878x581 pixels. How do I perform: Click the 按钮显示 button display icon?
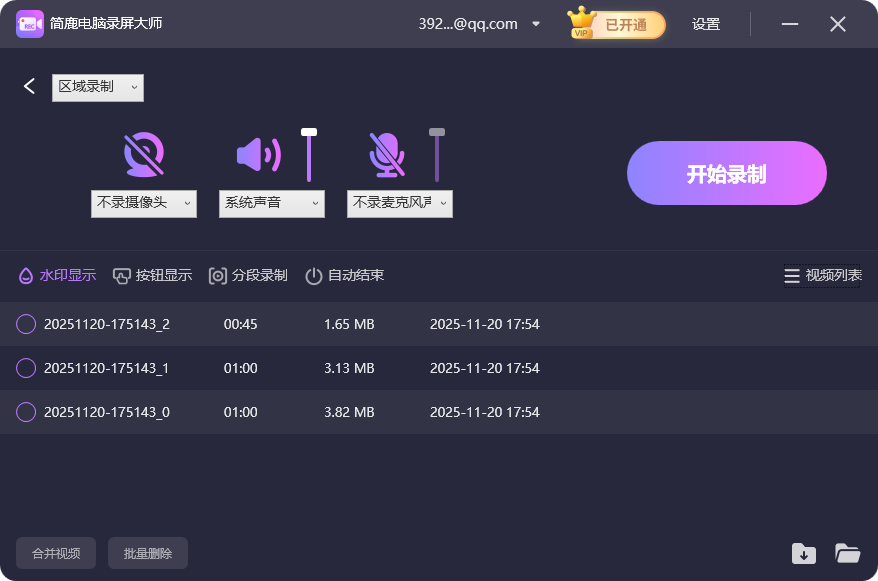pyautogui.click(x=122, y=275)
